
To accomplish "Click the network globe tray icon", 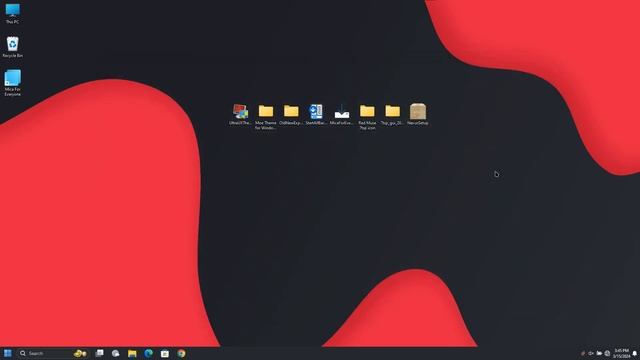I will (x=607, y=353).
